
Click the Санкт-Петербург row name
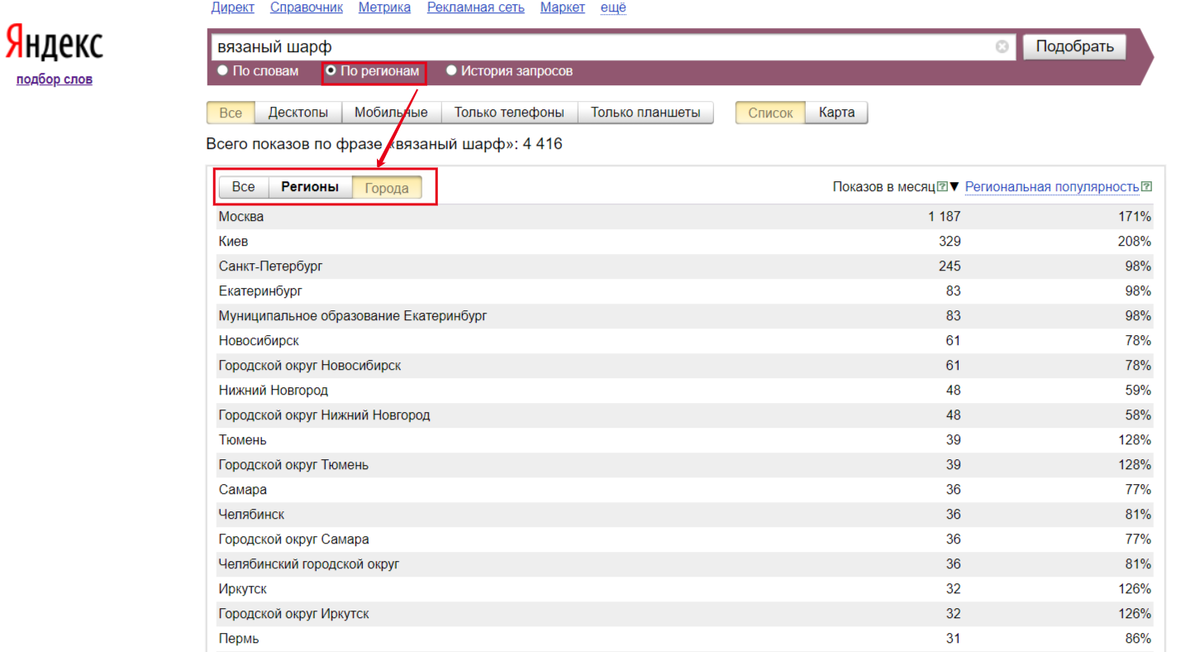pos(271,267)
